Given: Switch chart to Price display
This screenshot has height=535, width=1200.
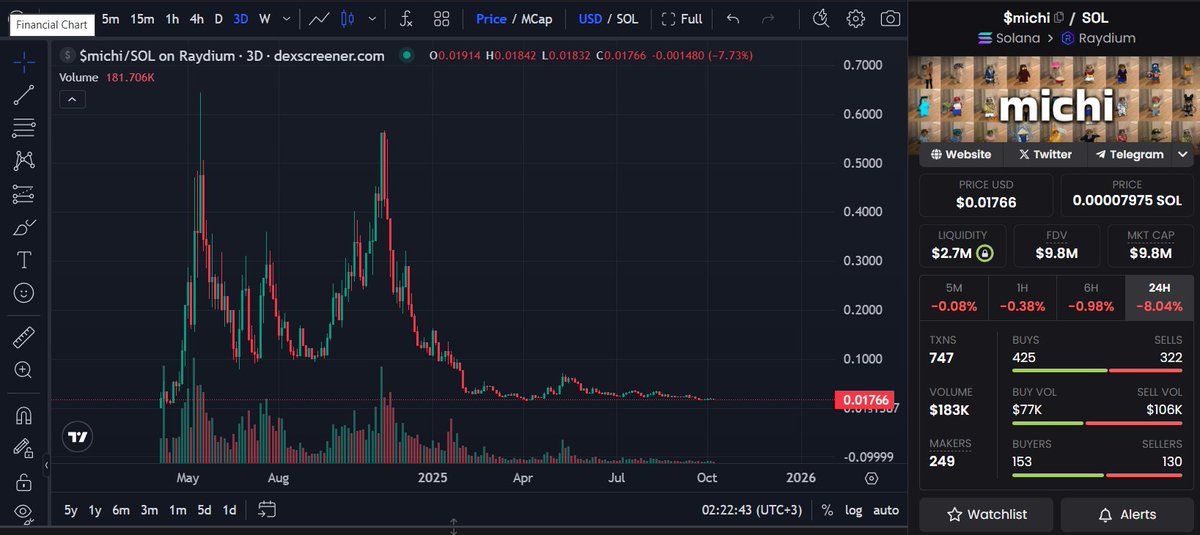Looking at the screenshot, I should click(491, 18).
